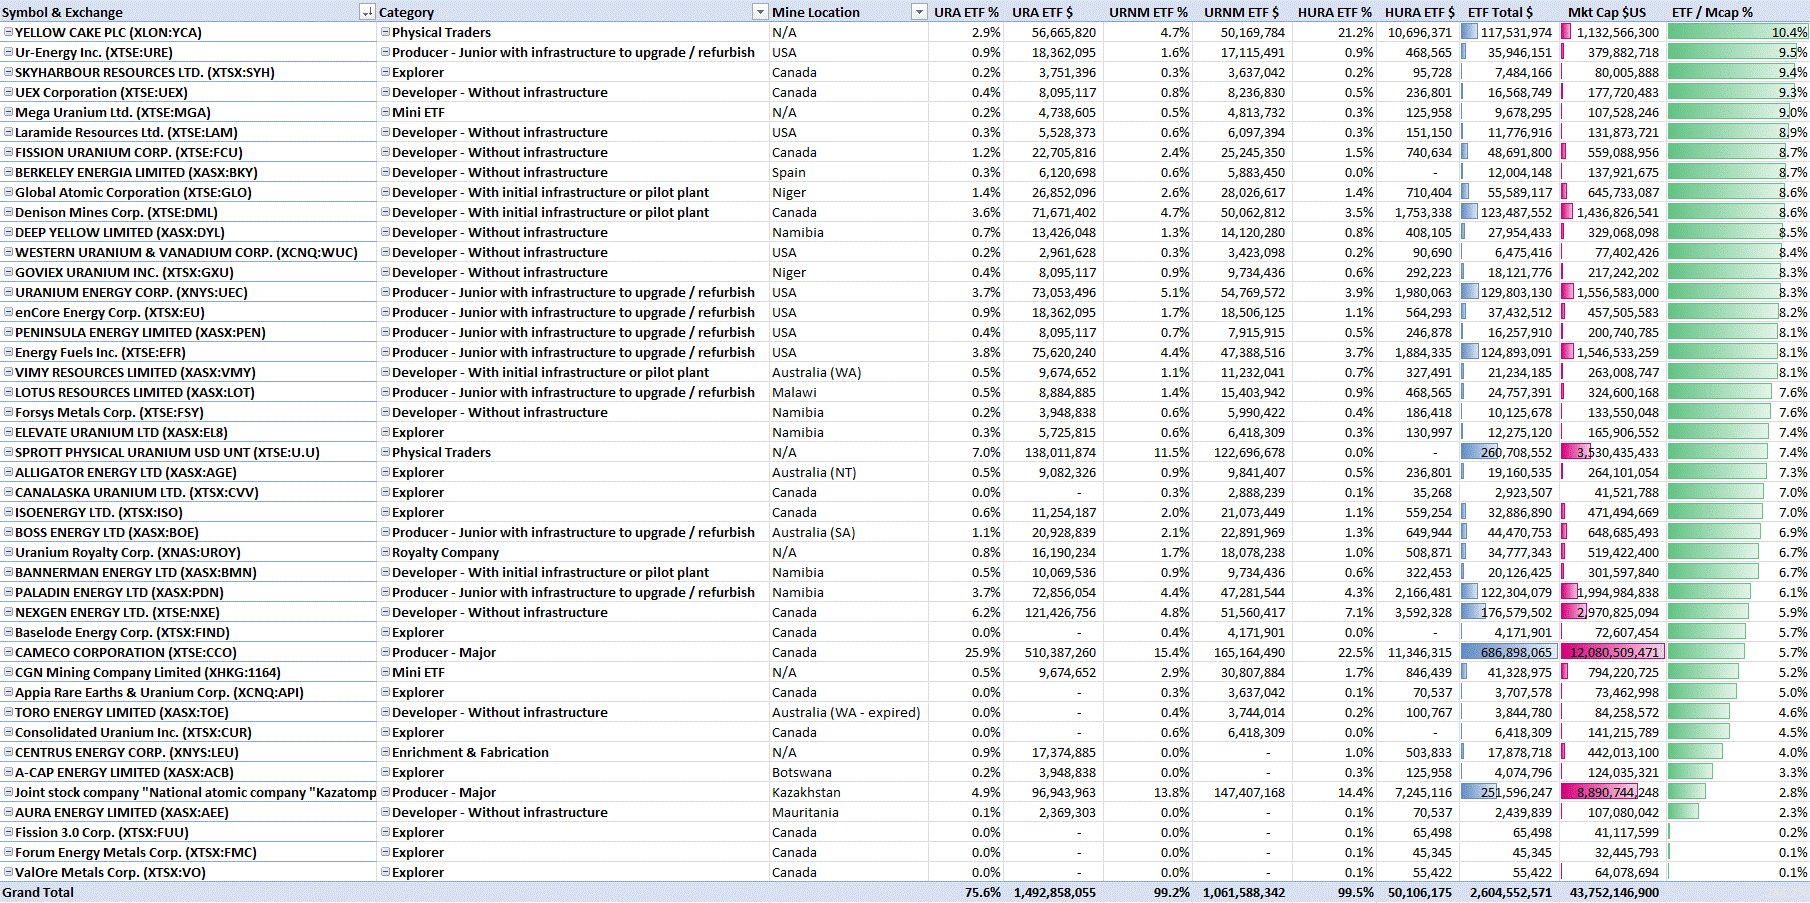
Task: Select Kazatomprom market cap cell 8,890,744,248
Action: tap(1611, 792)
